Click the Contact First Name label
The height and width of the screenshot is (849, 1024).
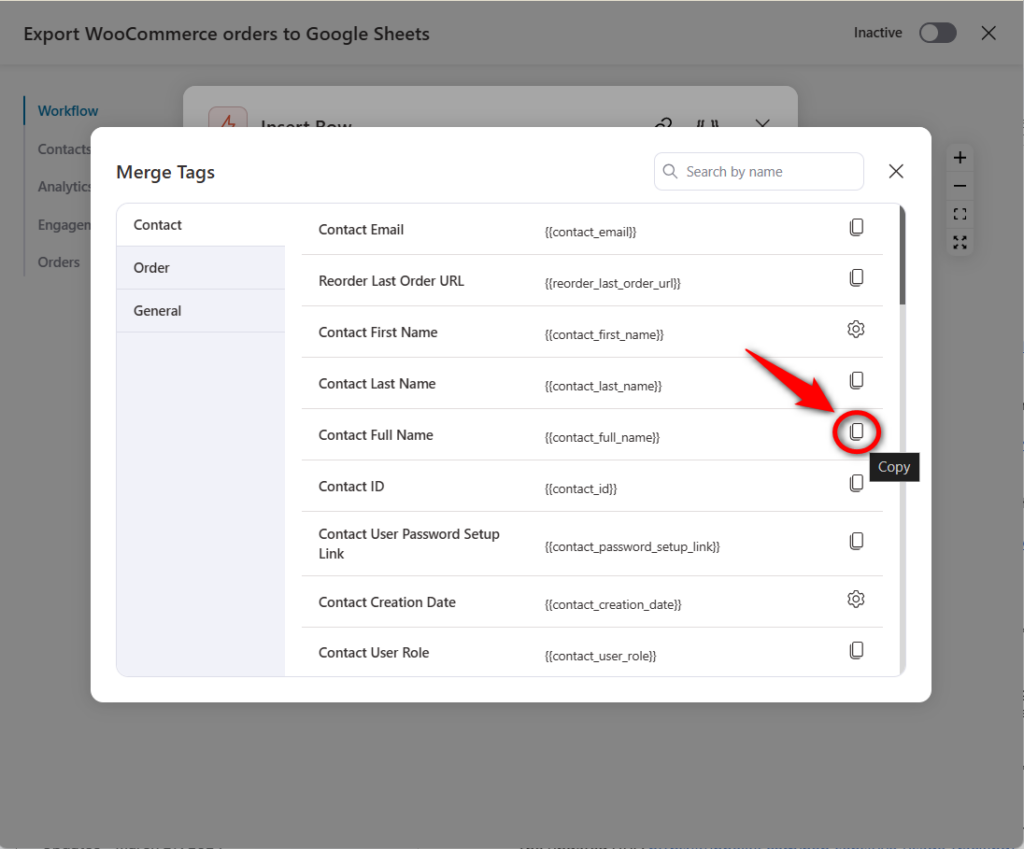pos(378,332)
